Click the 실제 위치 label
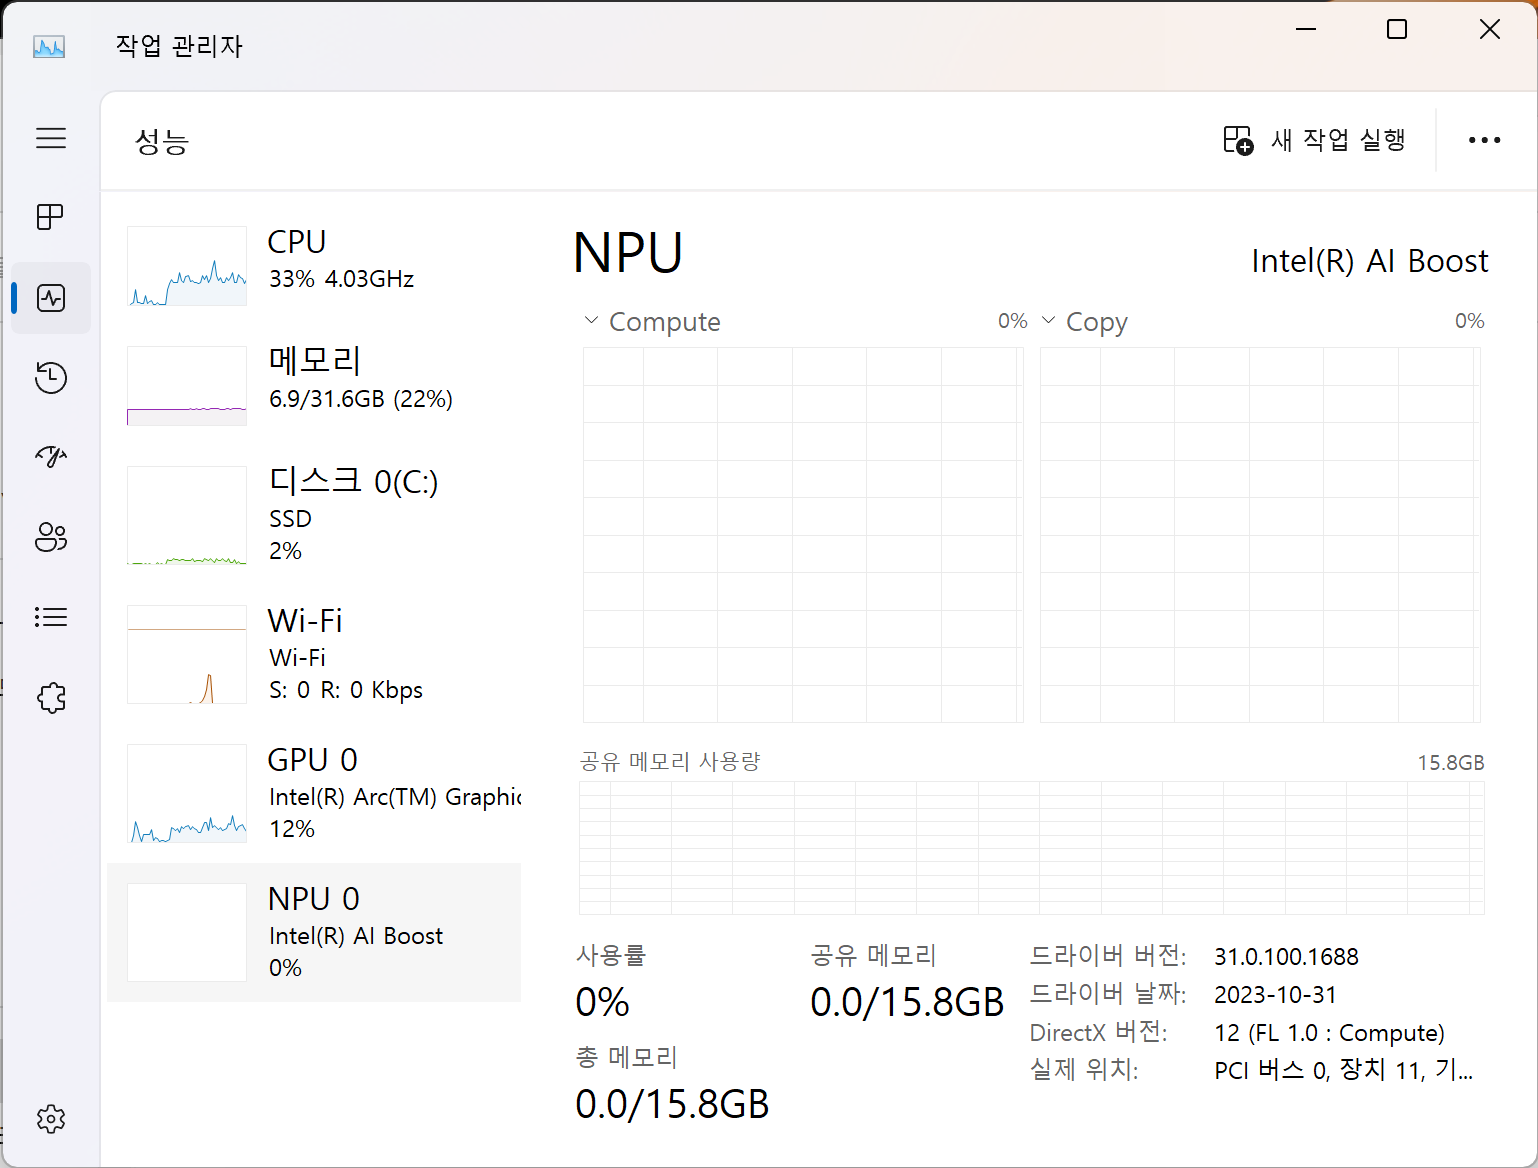The height and width of the screenshot is (1168, 1538). coord(1084,1070)
